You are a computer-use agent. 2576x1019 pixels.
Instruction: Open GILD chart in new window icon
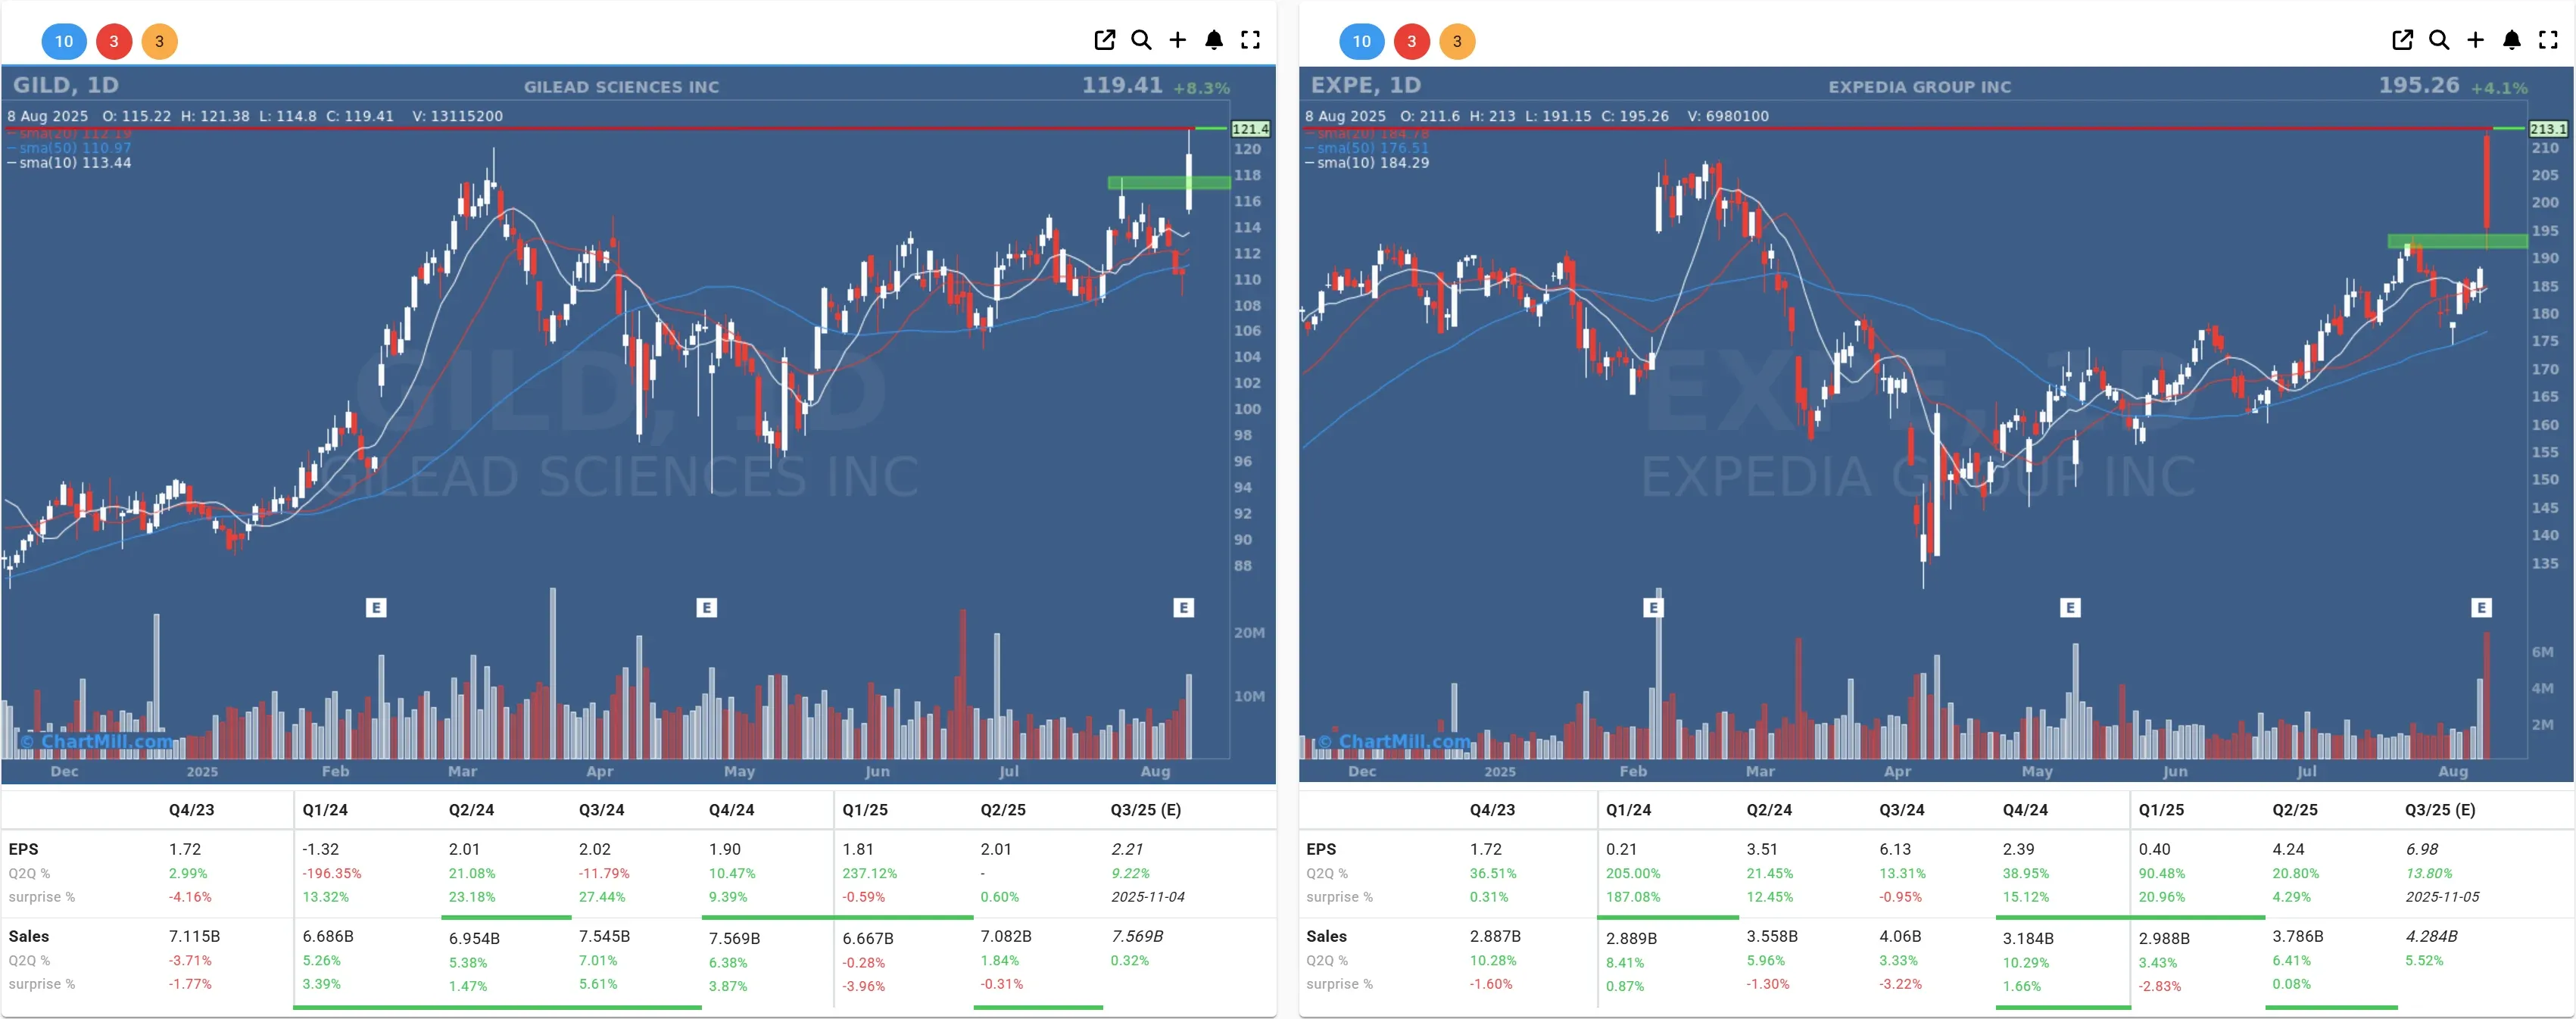[1104, 40]
